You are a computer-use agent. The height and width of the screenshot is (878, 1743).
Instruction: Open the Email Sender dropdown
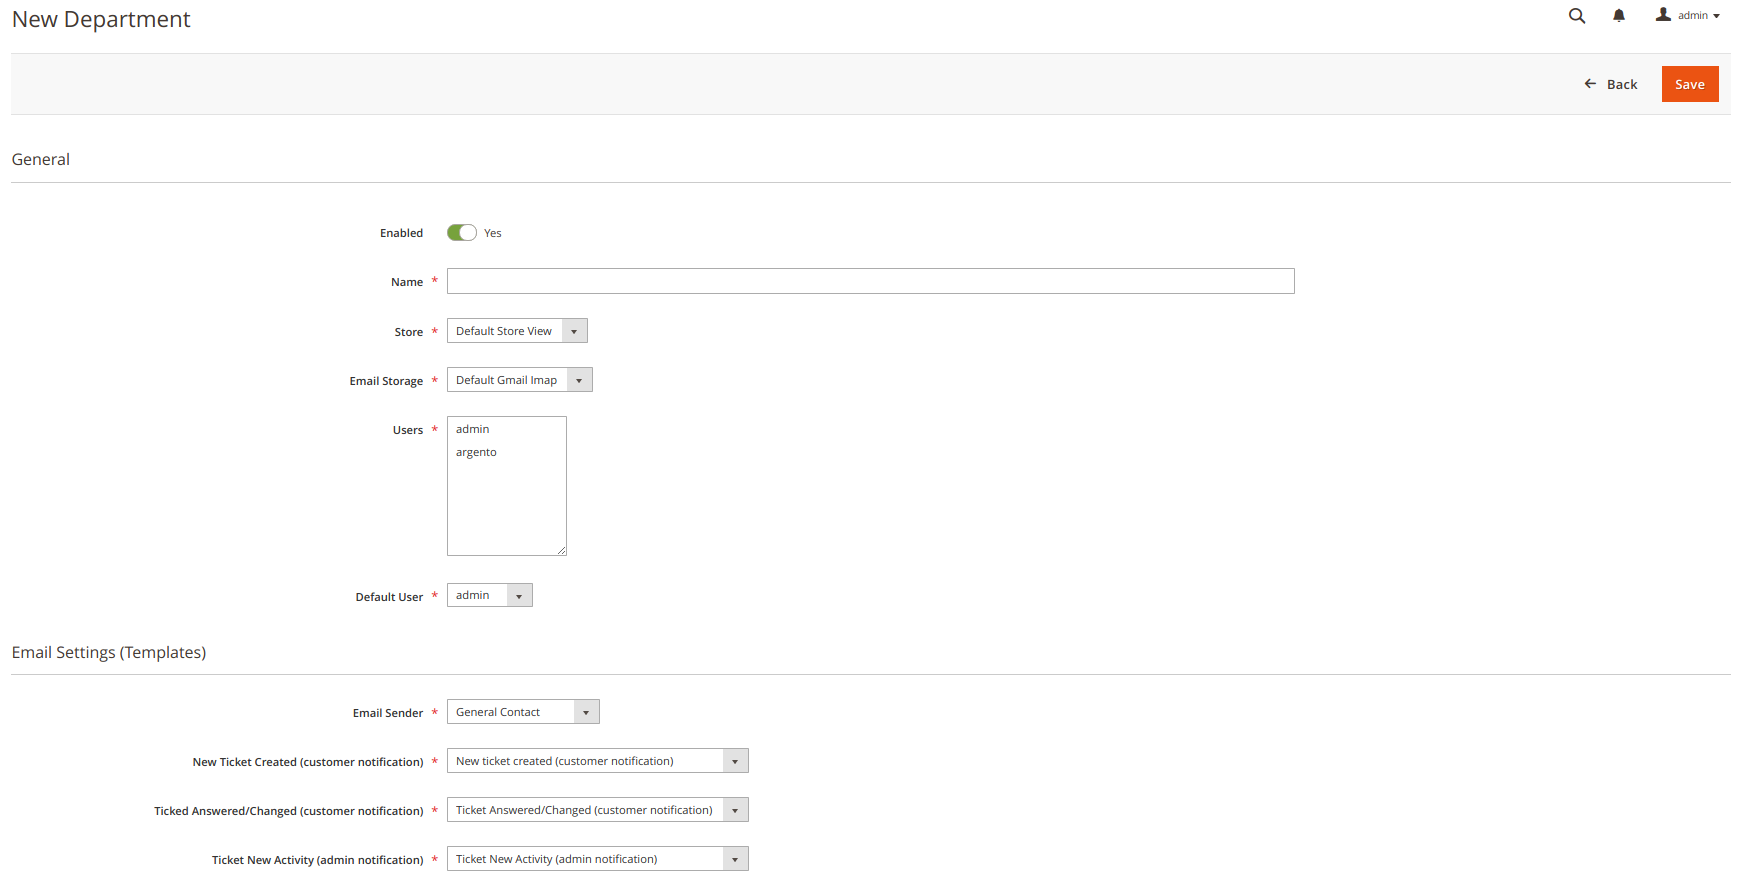[523, 712]
